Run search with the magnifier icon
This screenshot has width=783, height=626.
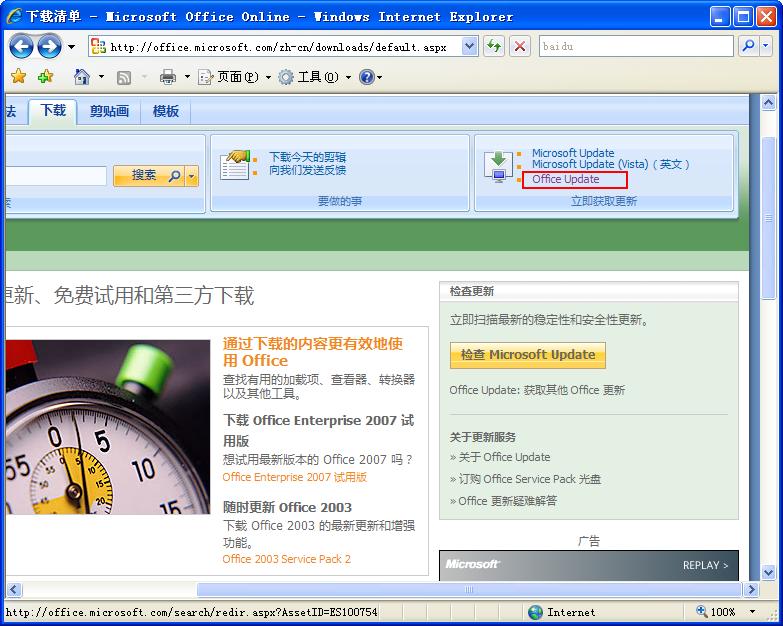pyautogui.click(x=749, y=46)
